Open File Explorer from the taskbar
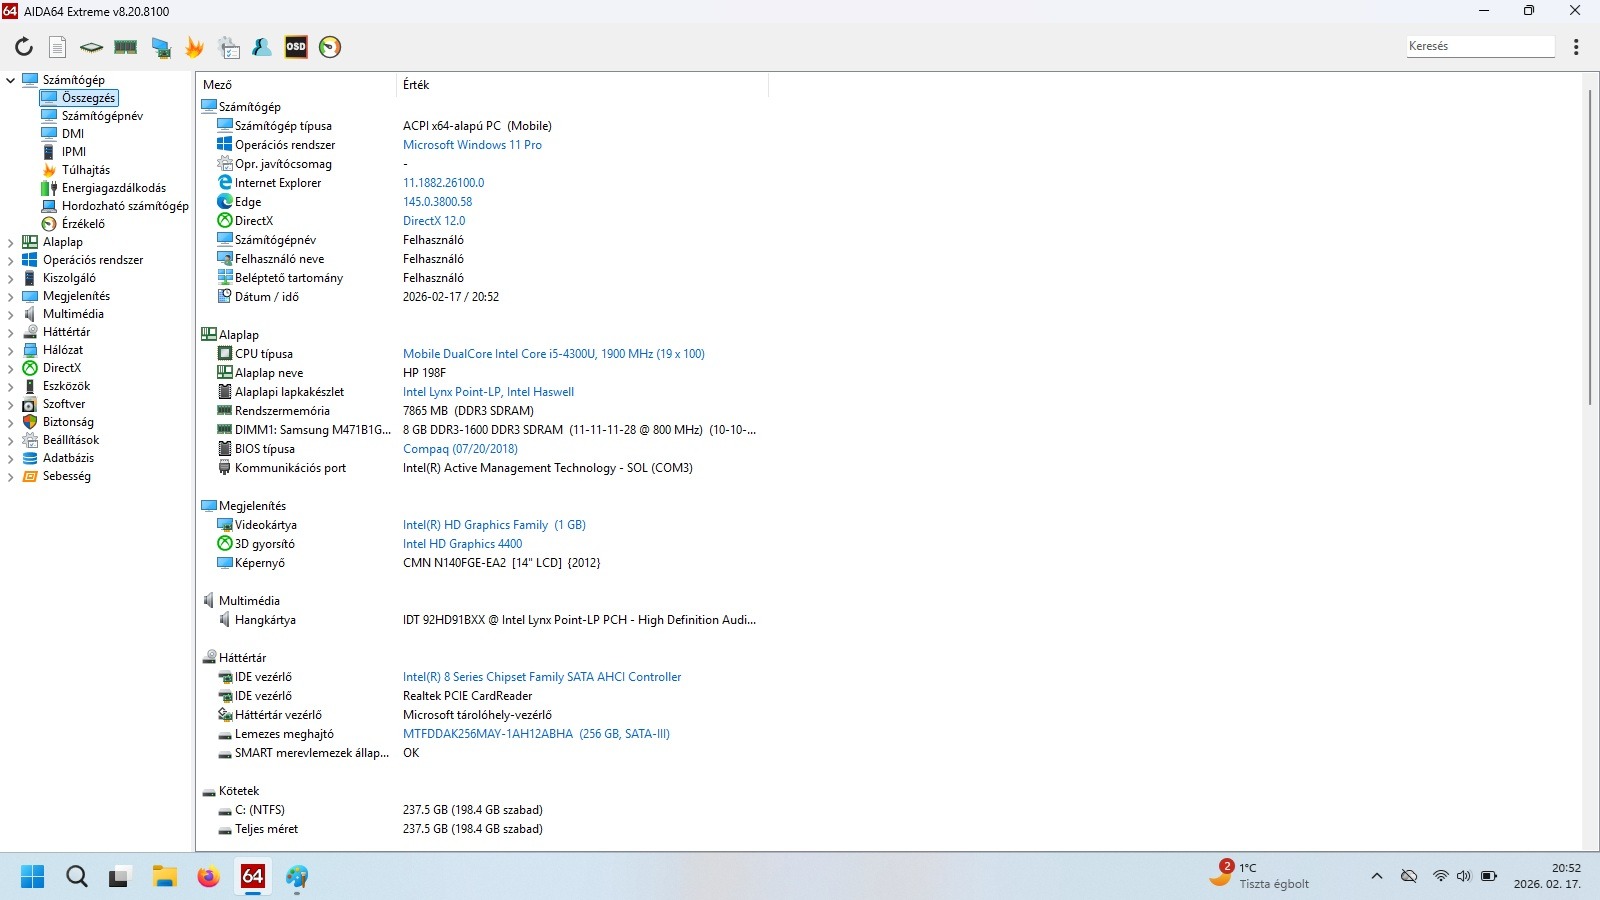 (164, 877)
